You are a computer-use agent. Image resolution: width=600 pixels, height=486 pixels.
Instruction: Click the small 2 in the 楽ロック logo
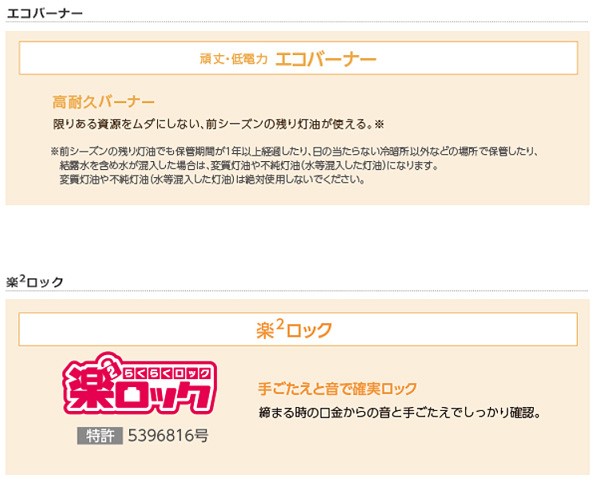[111, 370]
